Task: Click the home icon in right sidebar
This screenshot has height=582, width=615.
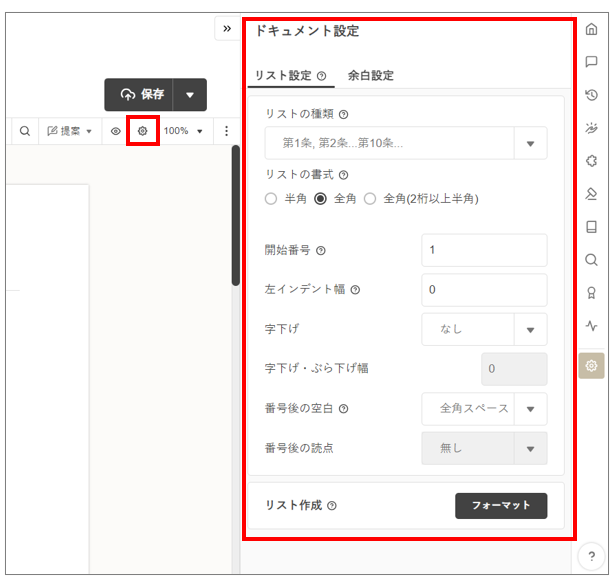Action: click(591, 29)
